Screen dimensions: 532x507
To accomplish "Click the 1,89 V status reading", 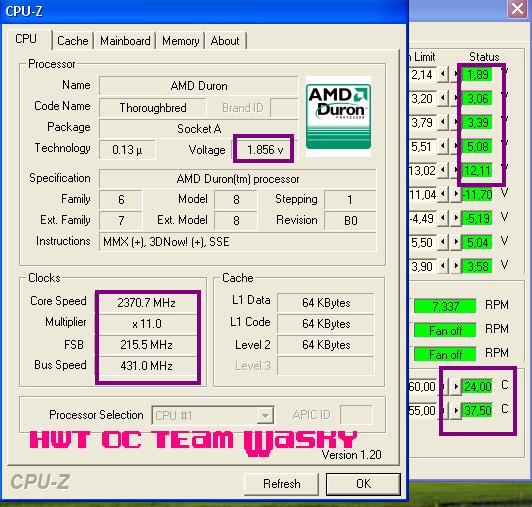I will point(478,74).
